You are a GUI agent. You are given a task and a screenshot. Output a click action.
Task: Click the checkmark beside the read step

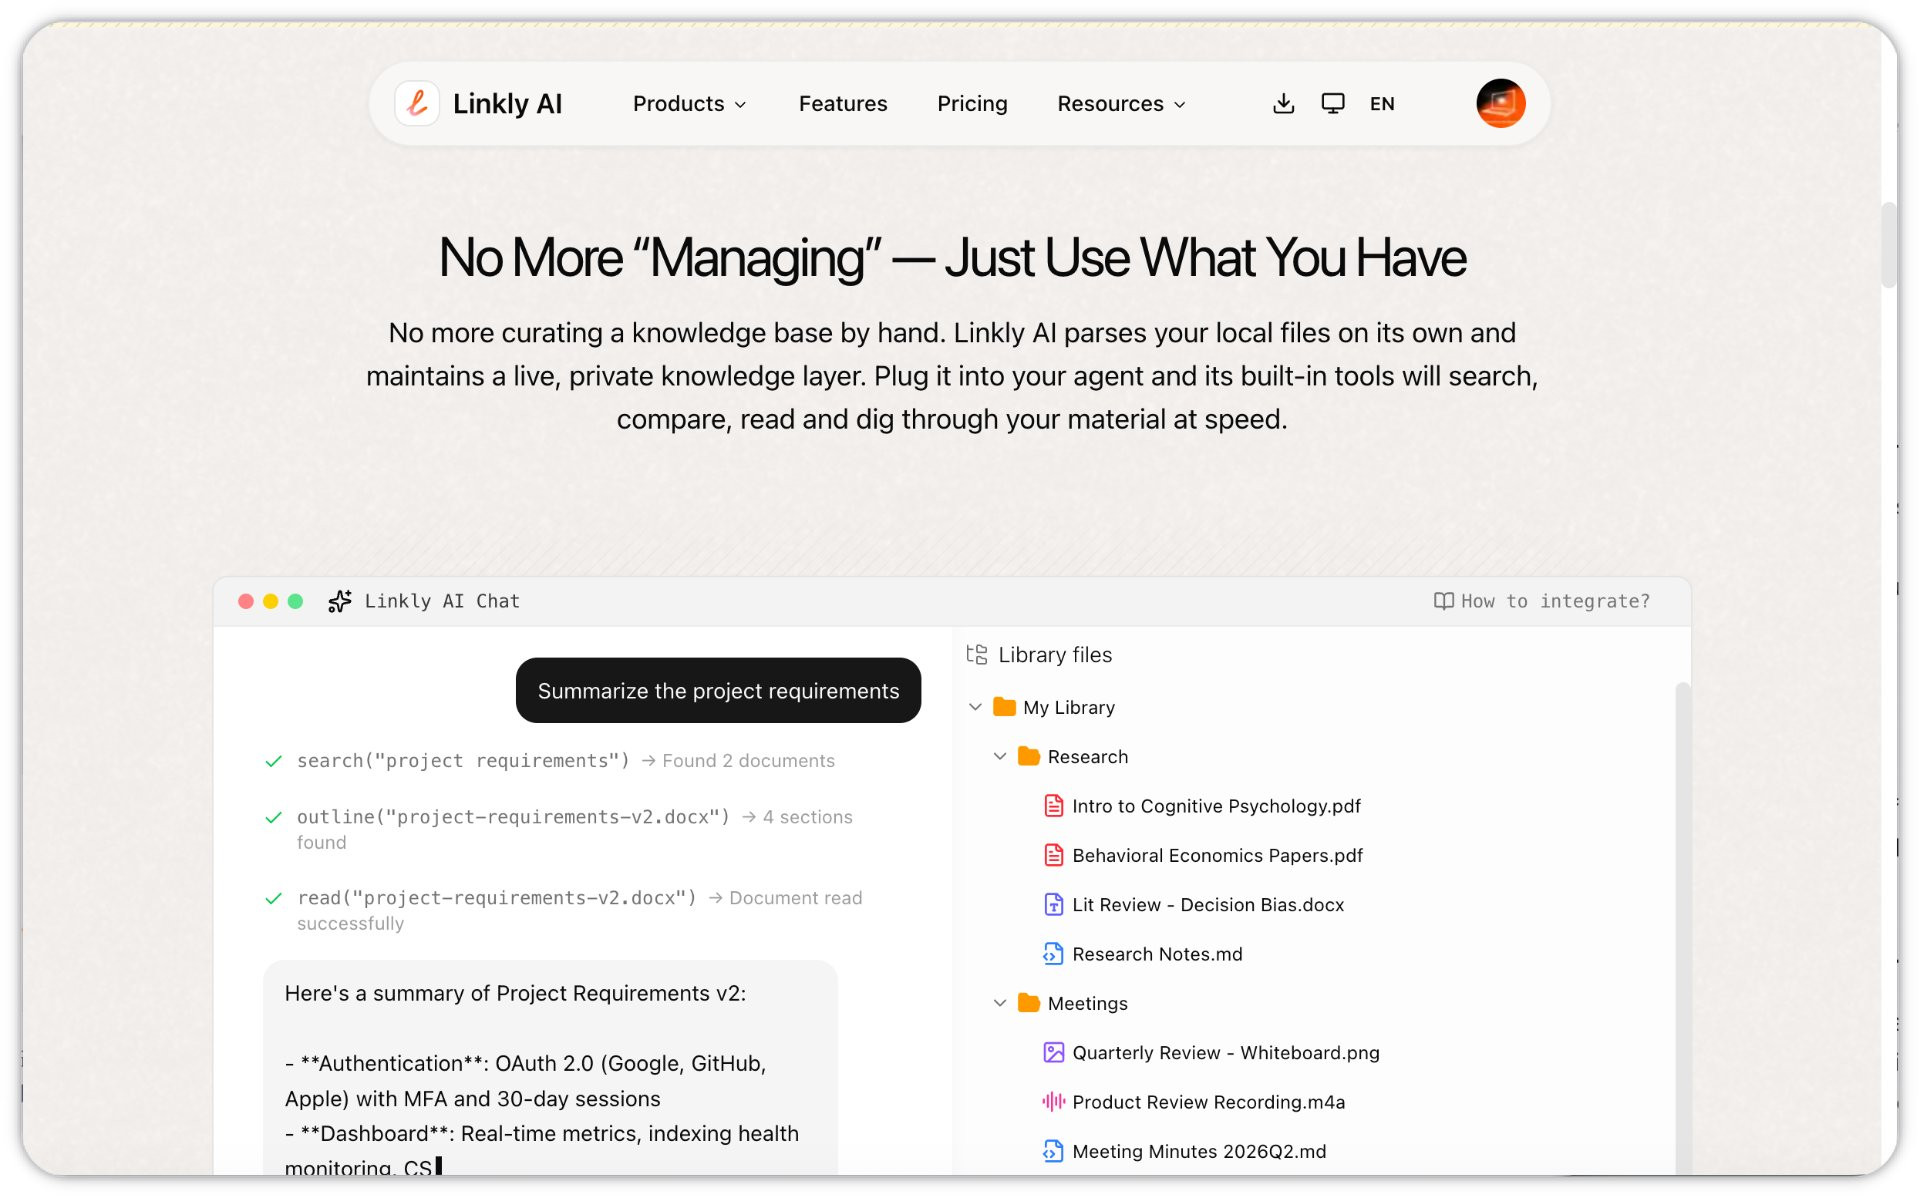coord(273,898)
